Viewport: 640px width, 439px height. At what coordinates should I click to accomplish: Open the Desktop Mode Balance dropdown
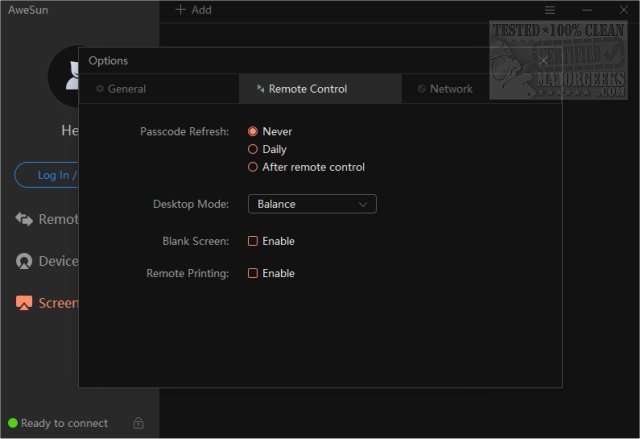(312, 204)
